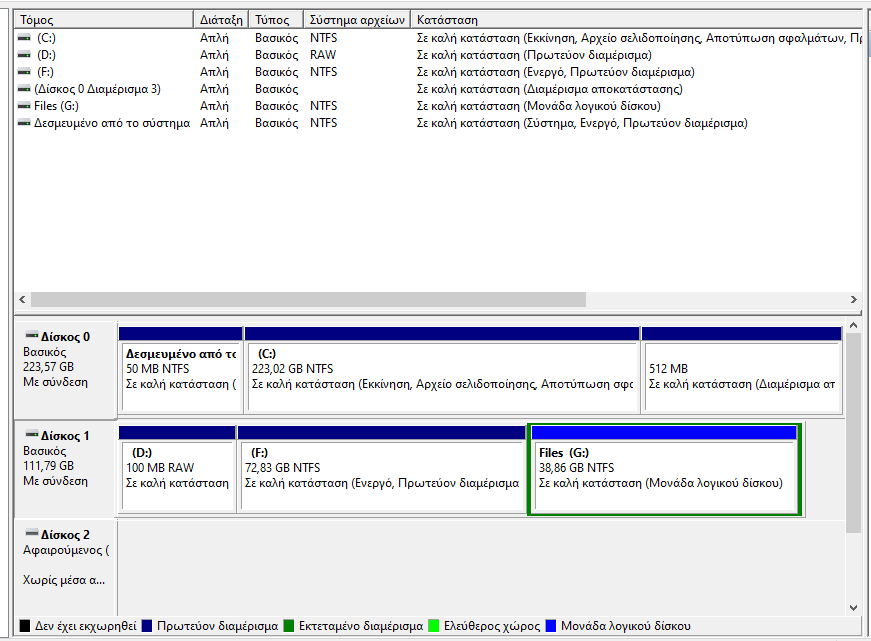Click drive icon of Δίσκος 0 Διαμέρισμα 3 row
Image resolution: width=871 pixels, height=641 pixels.
pyautogui.click(x=24, y=89)
